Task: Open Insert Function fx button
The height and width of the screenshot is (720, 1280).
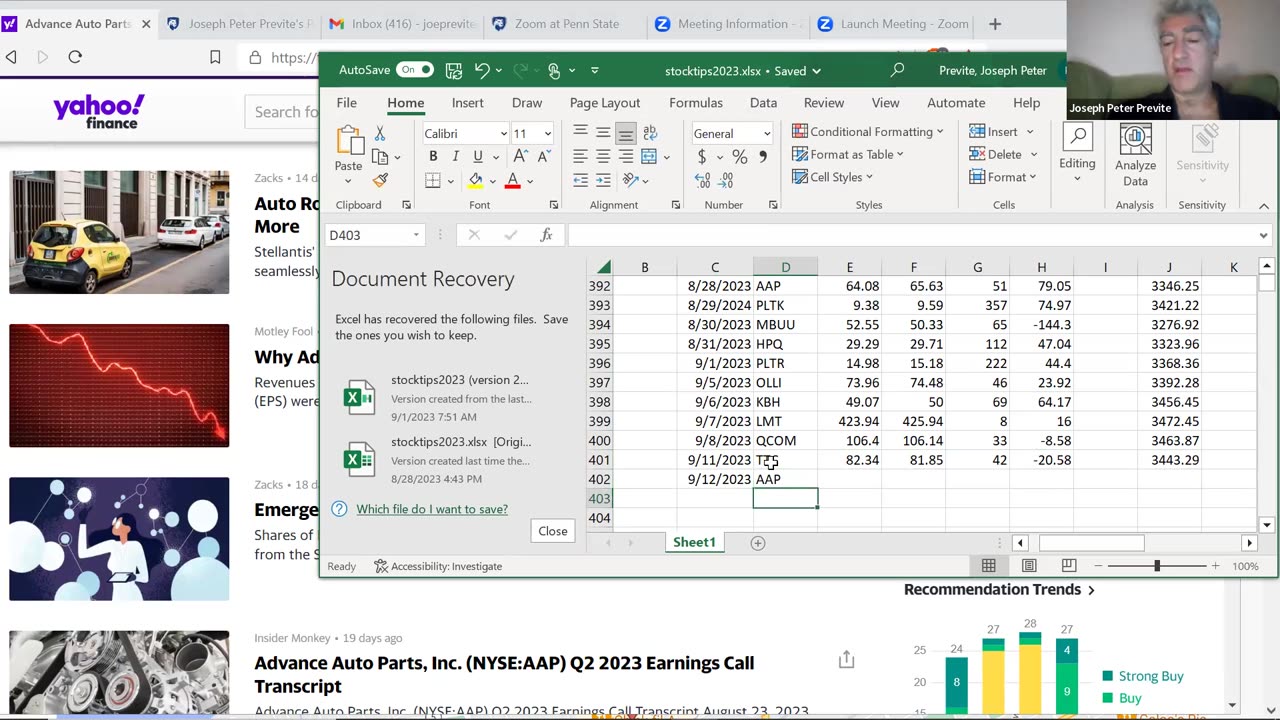Action: [546, 235]
